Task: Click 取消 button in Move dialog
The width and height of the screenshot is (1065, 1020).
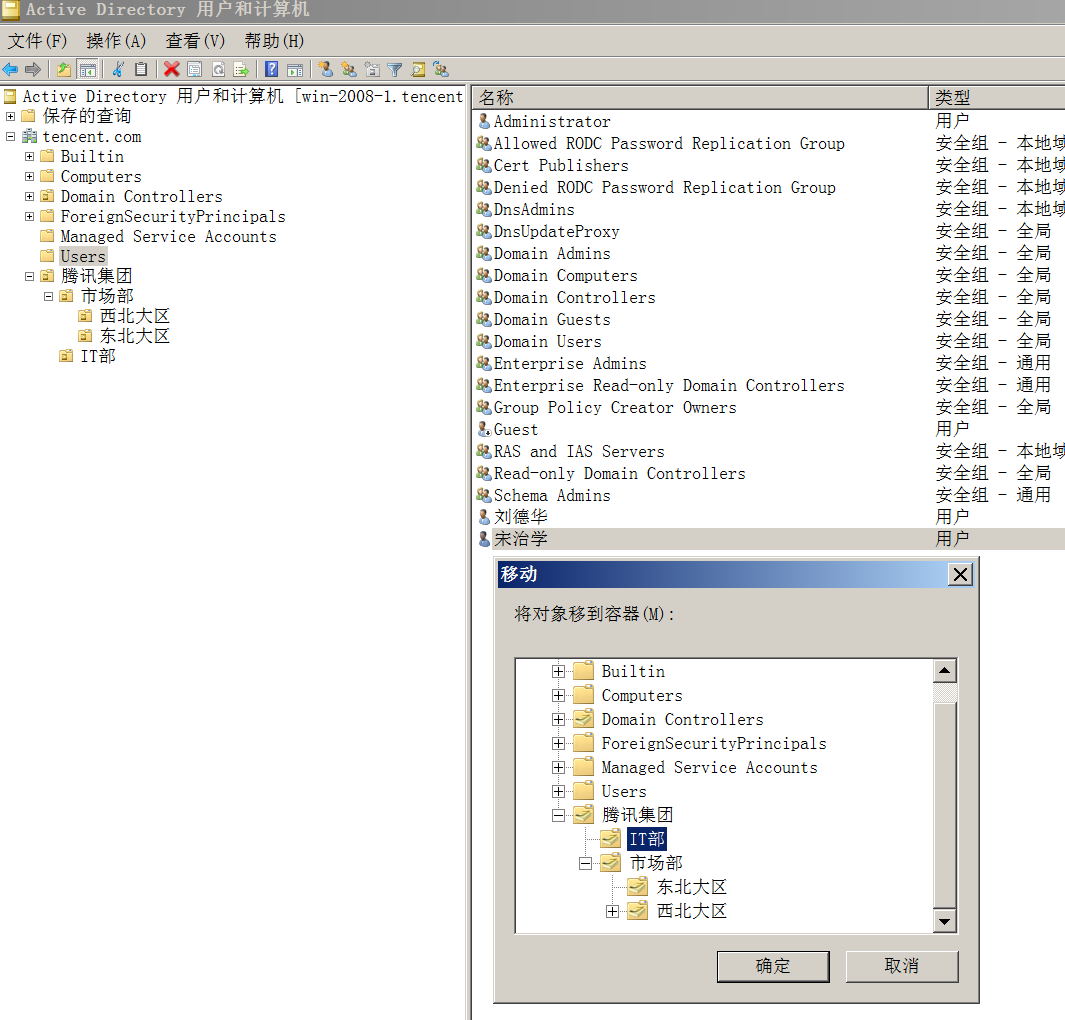Action: [901, 966]
